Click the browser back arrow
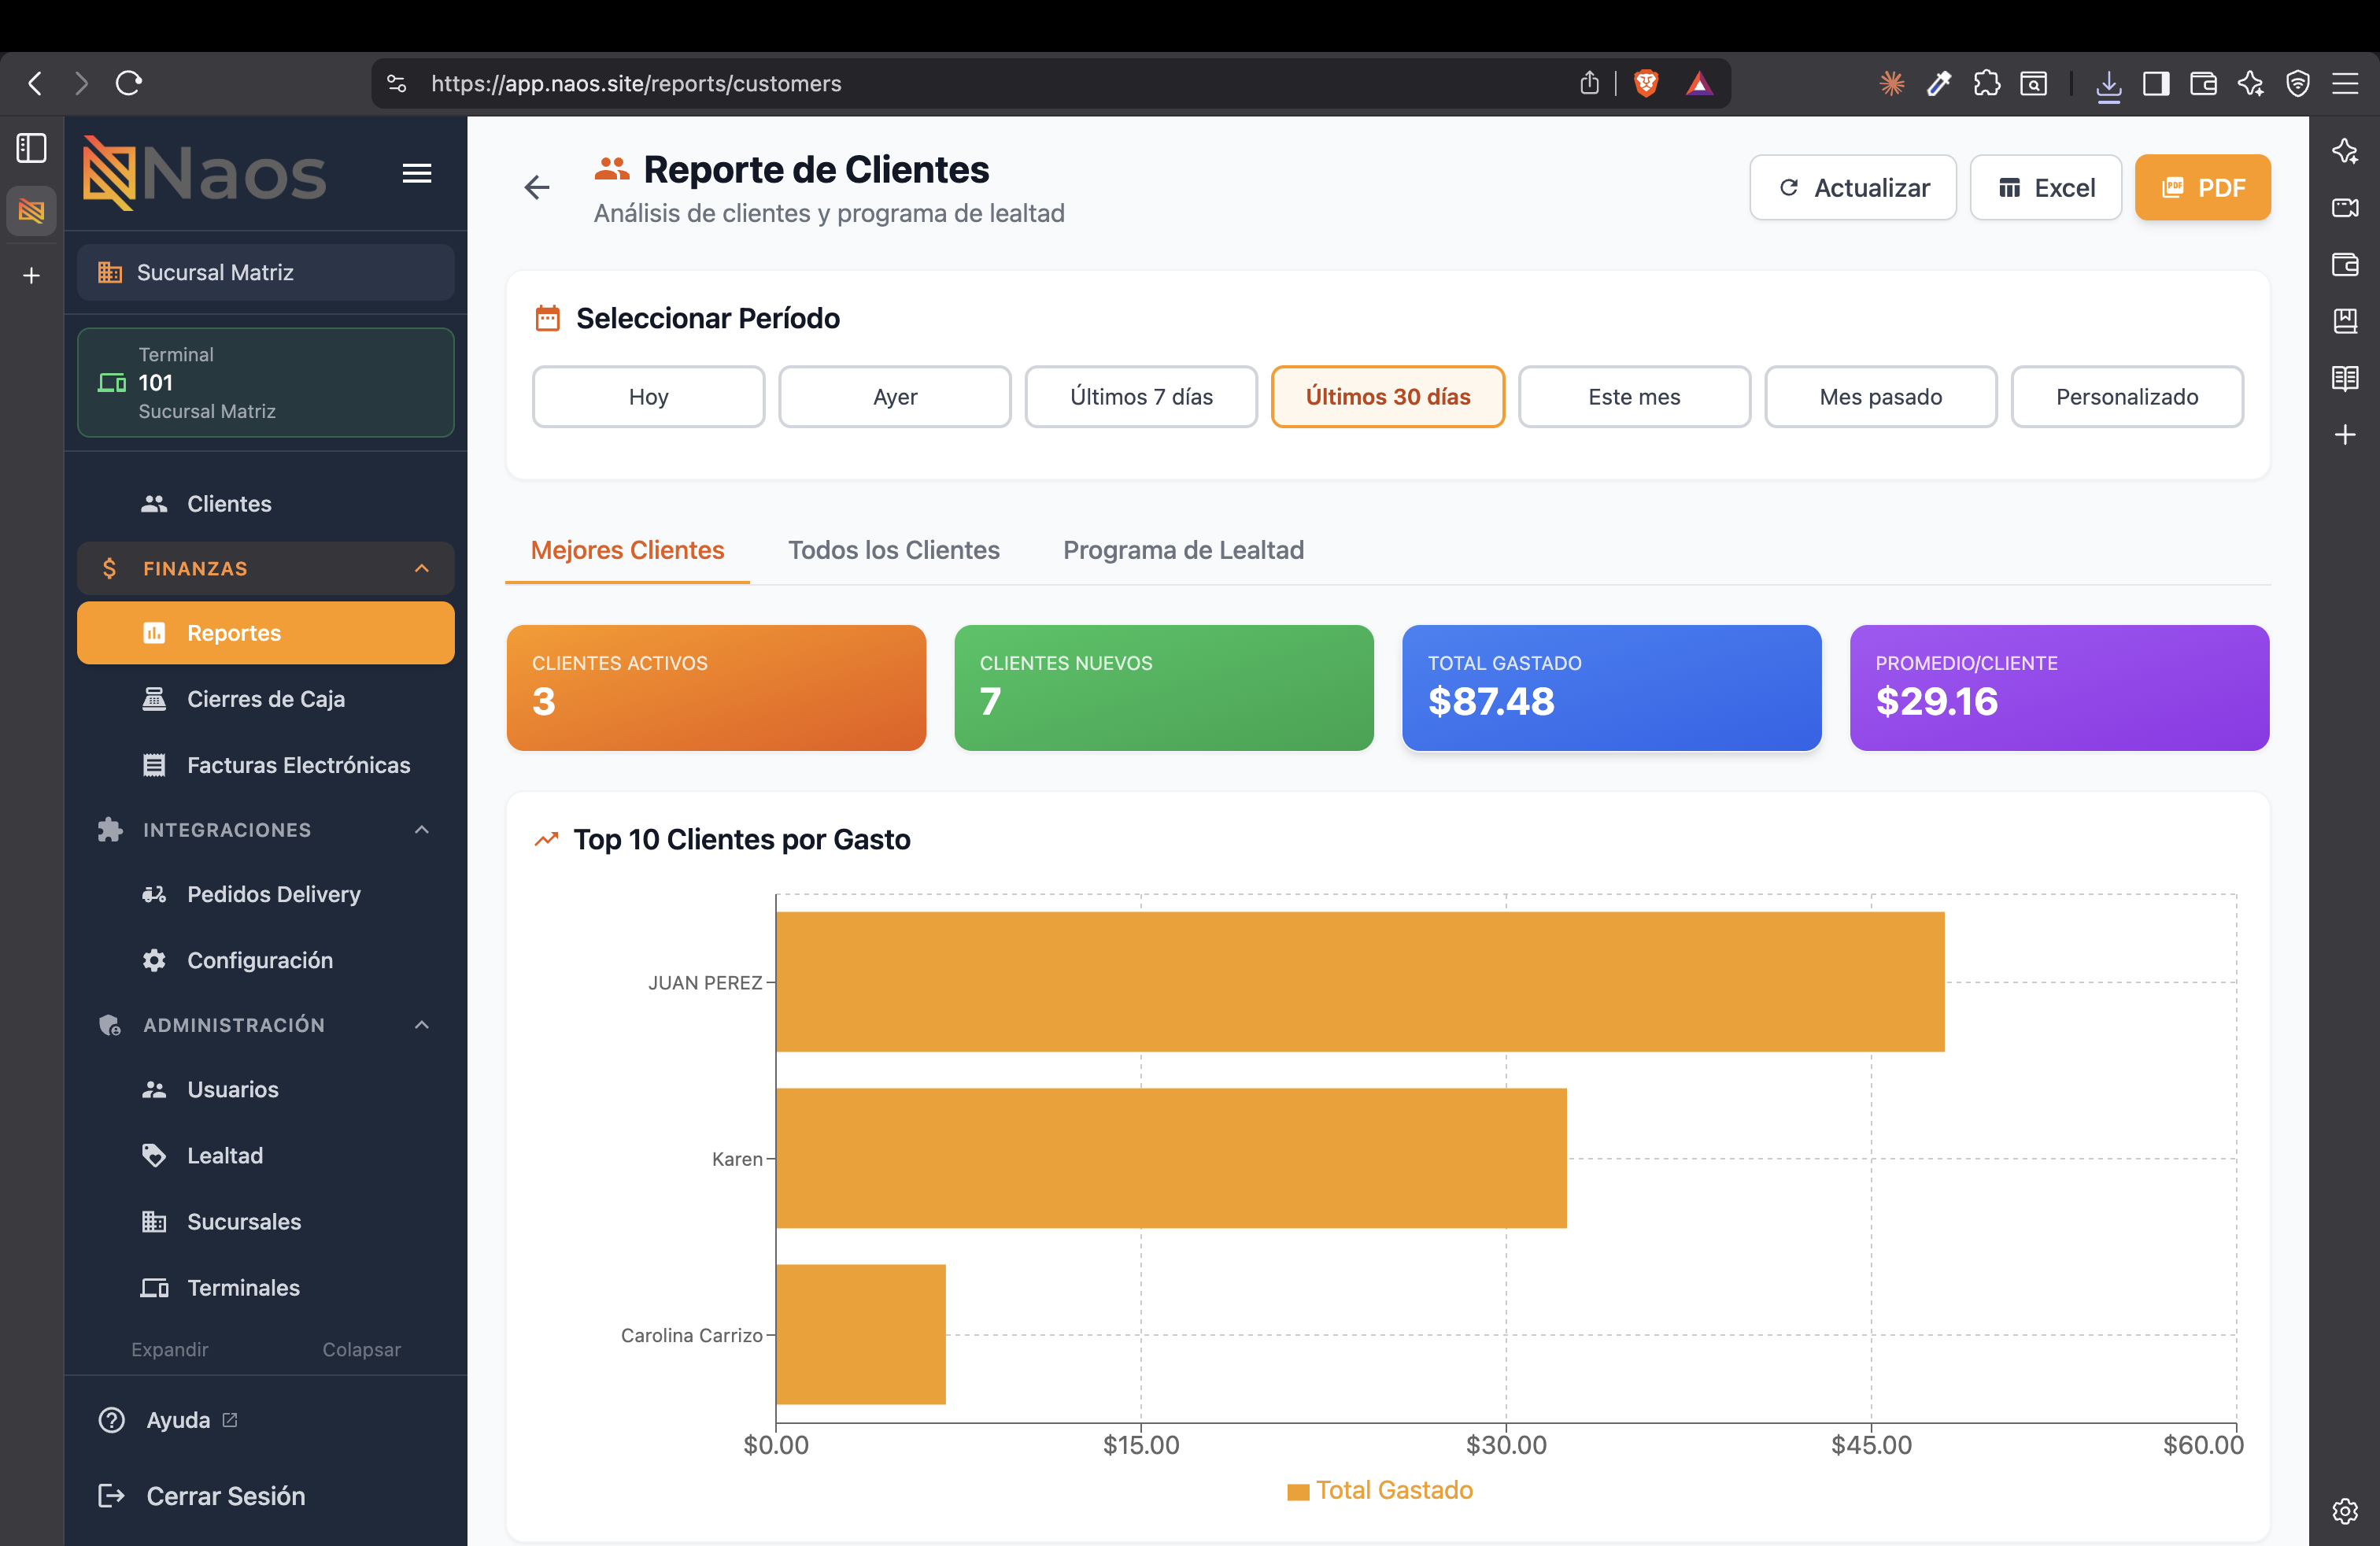 [36, 83]
